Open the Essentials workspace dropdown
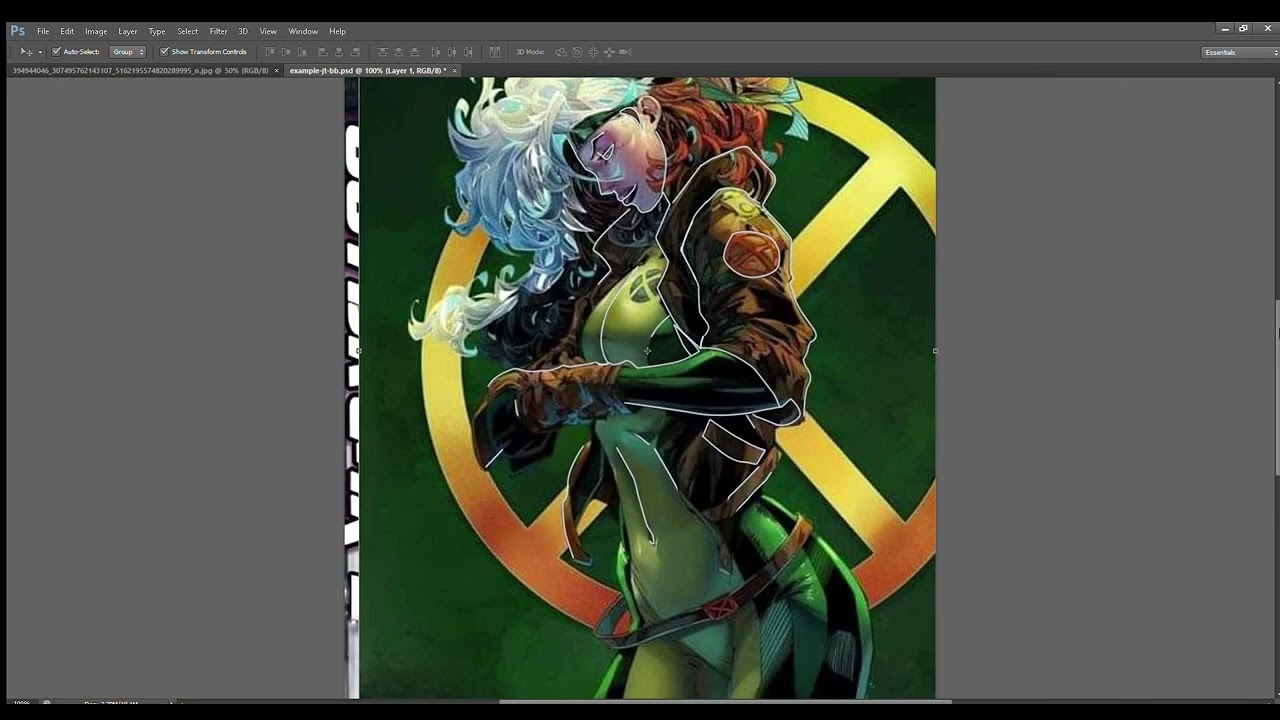The width and height of the screenshot is (1280, 720). (x=1240, y=52)
